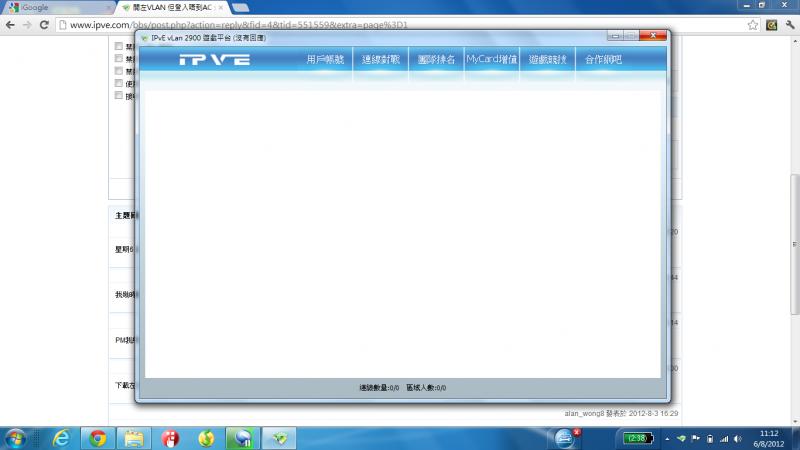Open the MyCard增值 tab

tap(492, 60)
